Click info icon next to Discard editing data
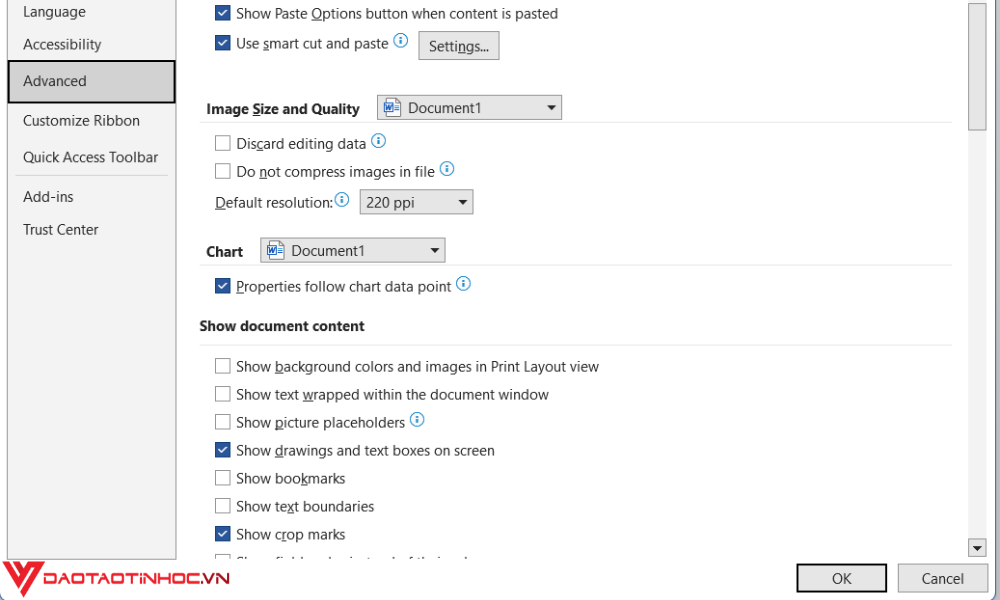Image resolution: width=1000 pixels, height=600 pixels. coord(378,142)
